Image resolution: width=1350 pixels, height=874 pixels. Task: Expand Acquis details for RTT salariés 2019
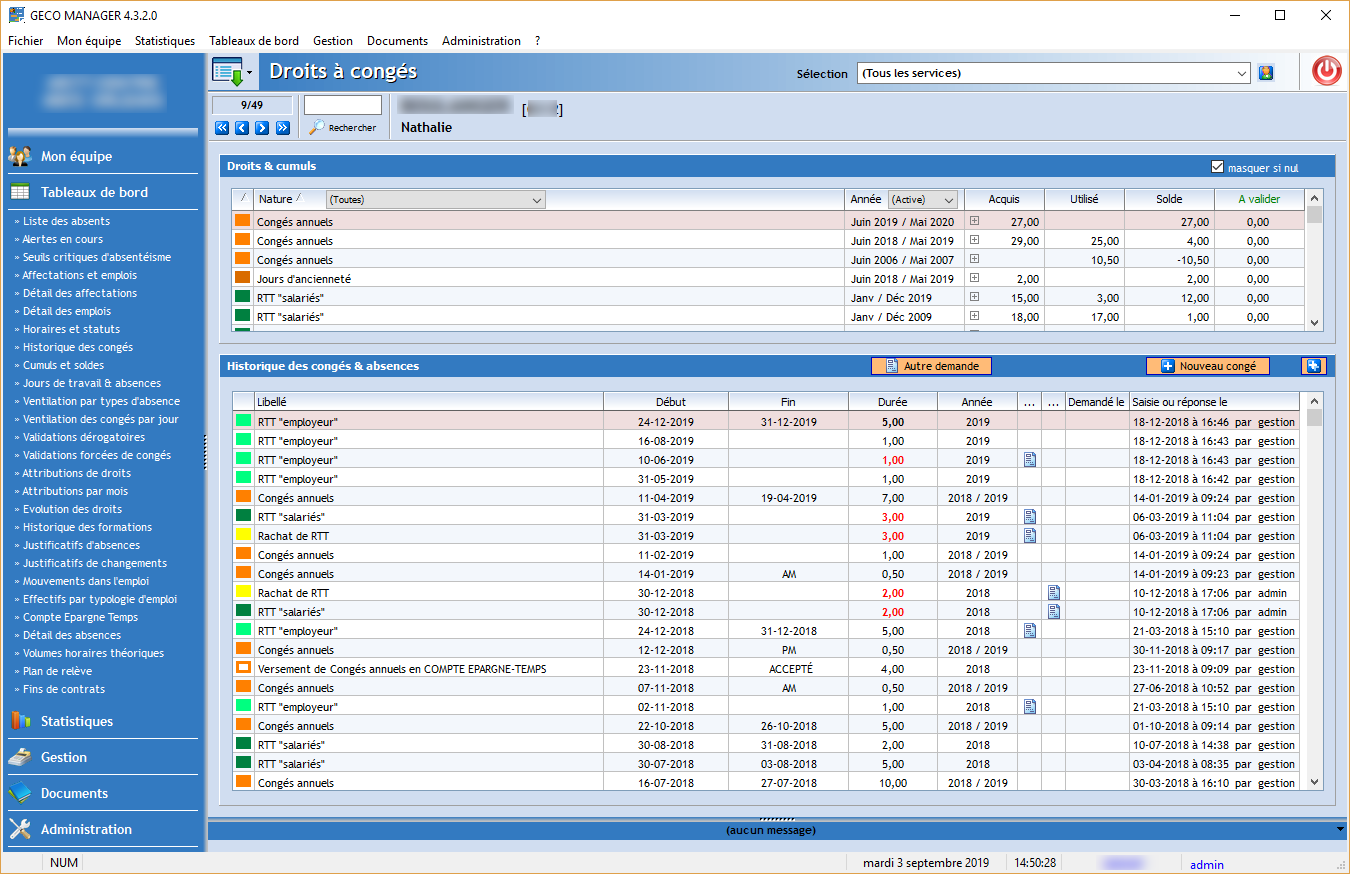coord(974,298)
